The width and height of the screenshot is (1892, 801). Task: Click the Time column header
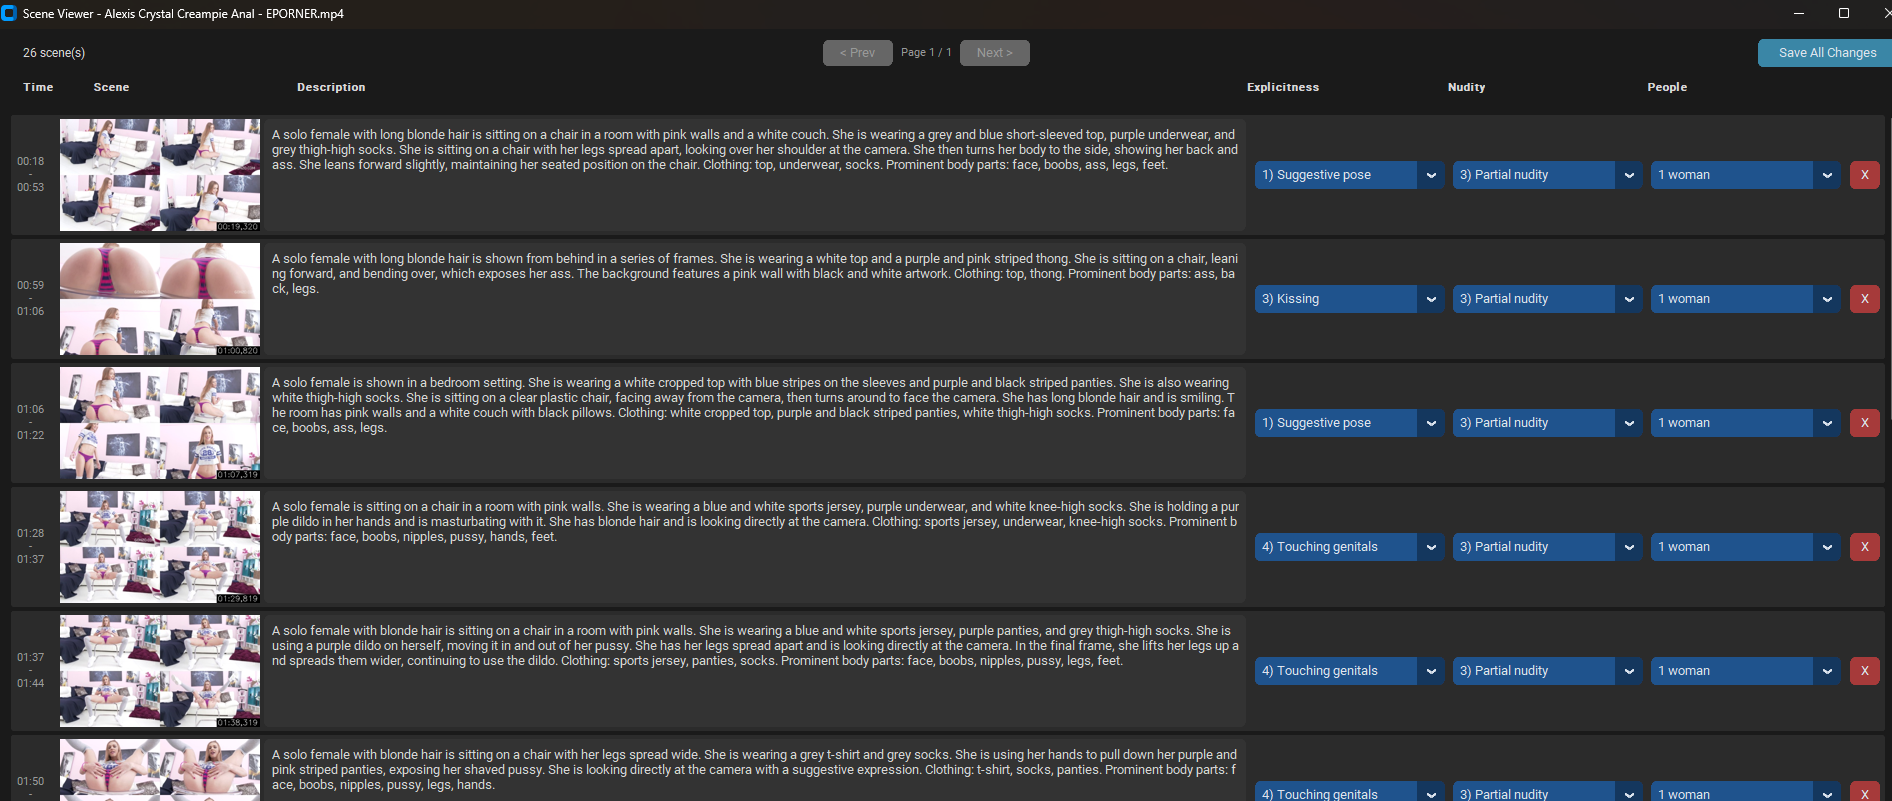38,87
